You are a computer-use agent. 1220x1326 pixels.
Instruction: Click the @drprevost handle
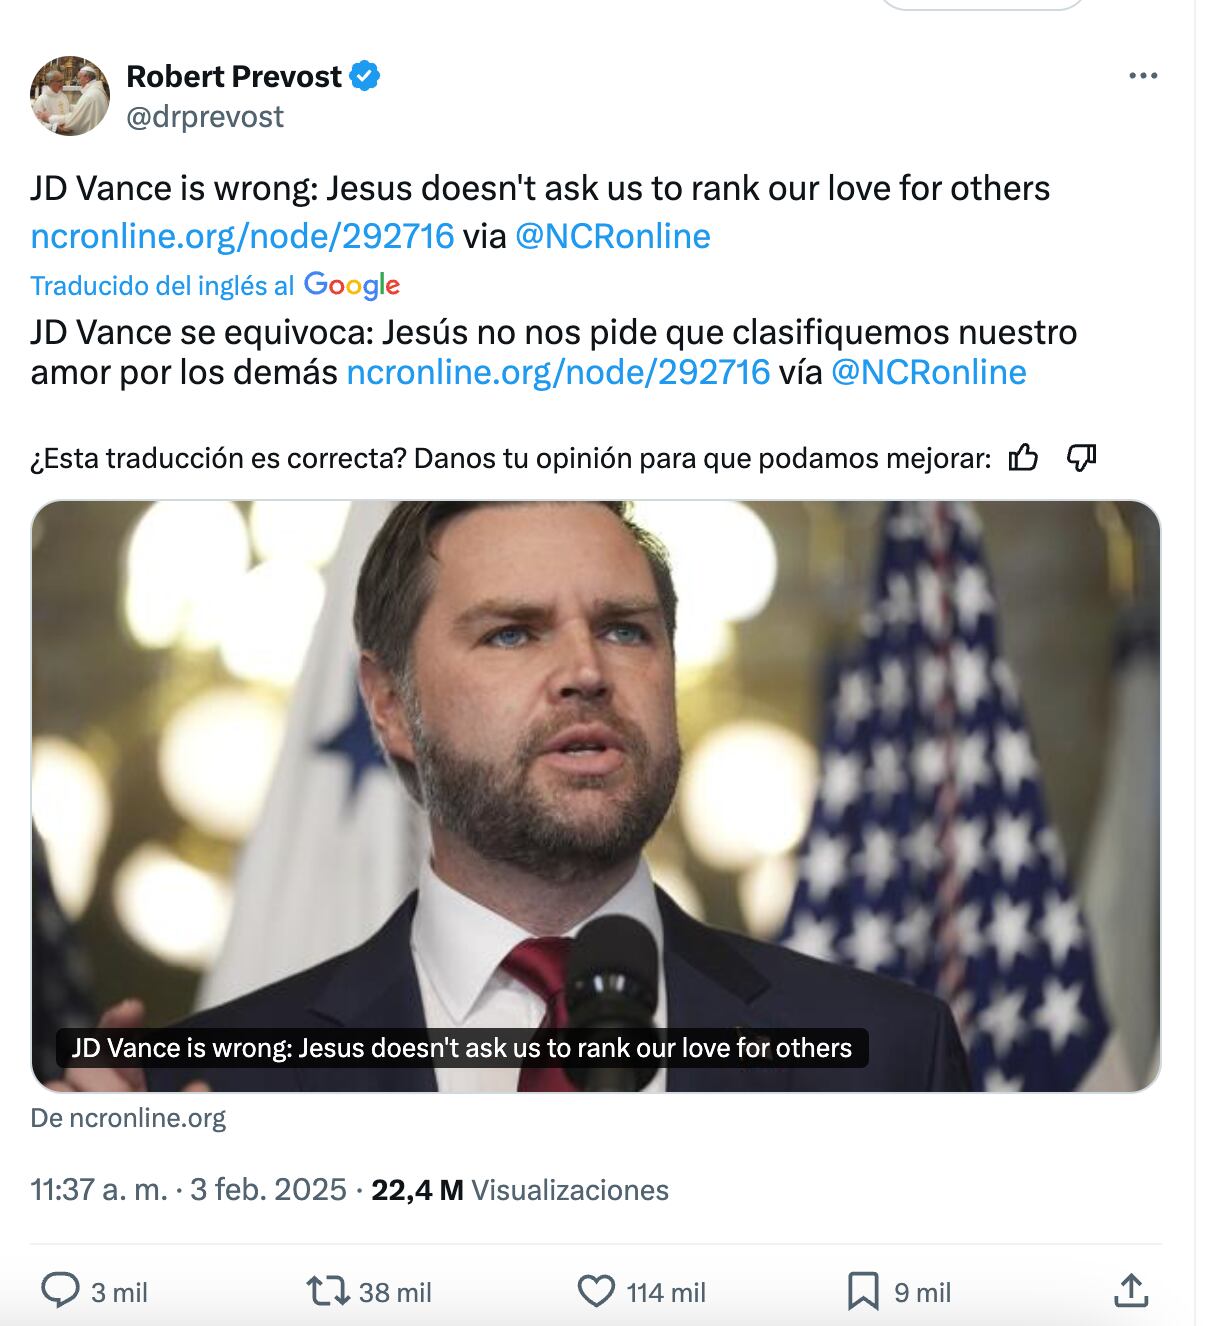tap(205, 117)
